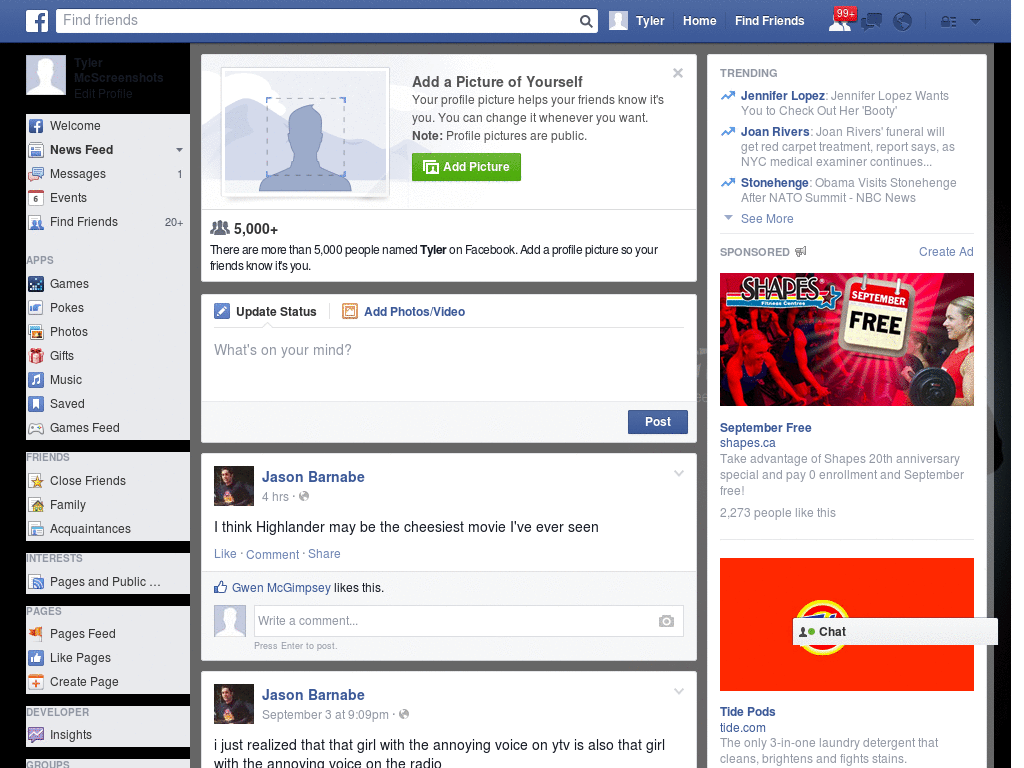The height and width of the screenshot is (768, 1024).
Task: Click the Facebook logo in the top bar
Action: tap(37, 21)
